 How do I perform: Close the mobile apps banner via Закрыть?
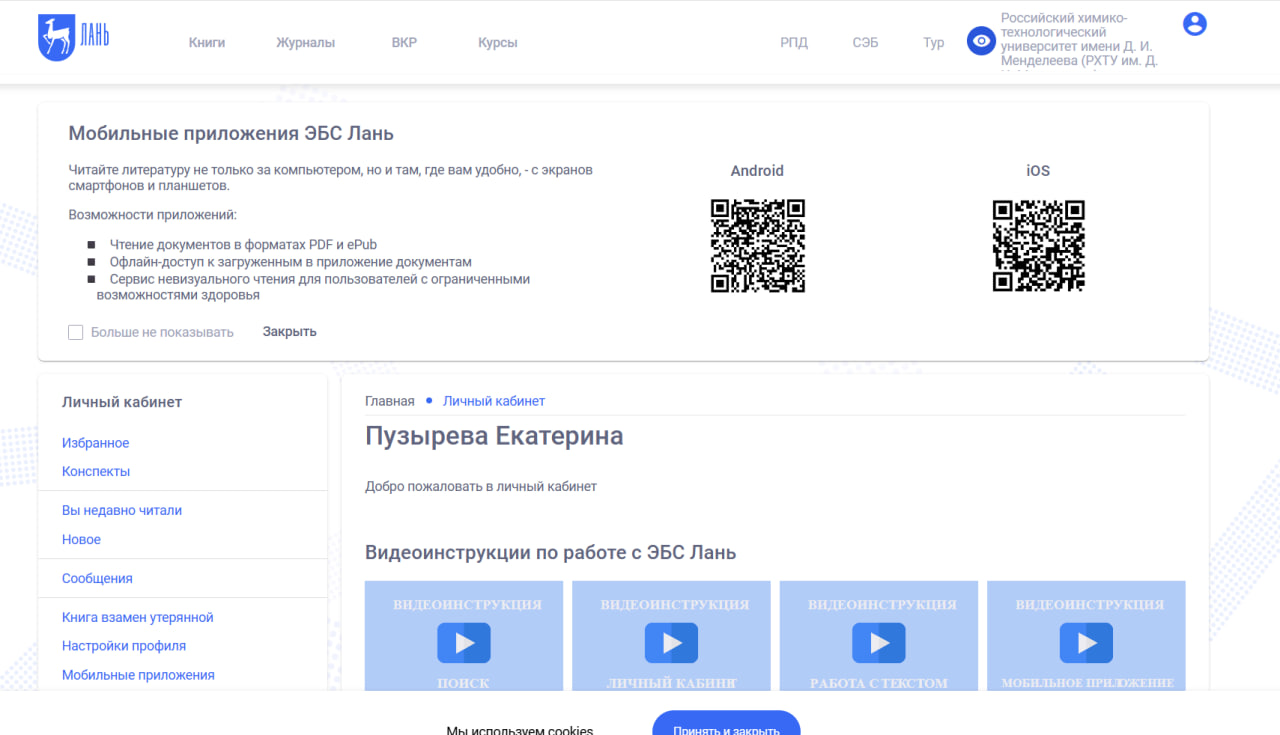(289, 332)
